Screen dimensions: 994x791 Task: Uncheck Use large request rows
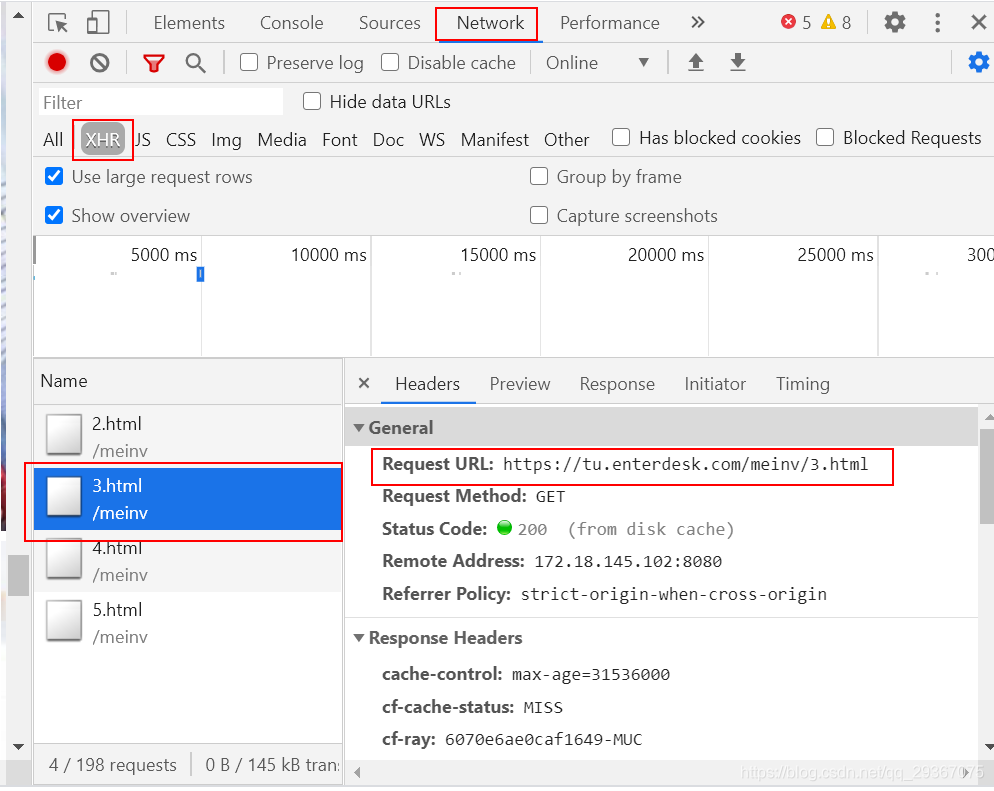click(55, 176)
